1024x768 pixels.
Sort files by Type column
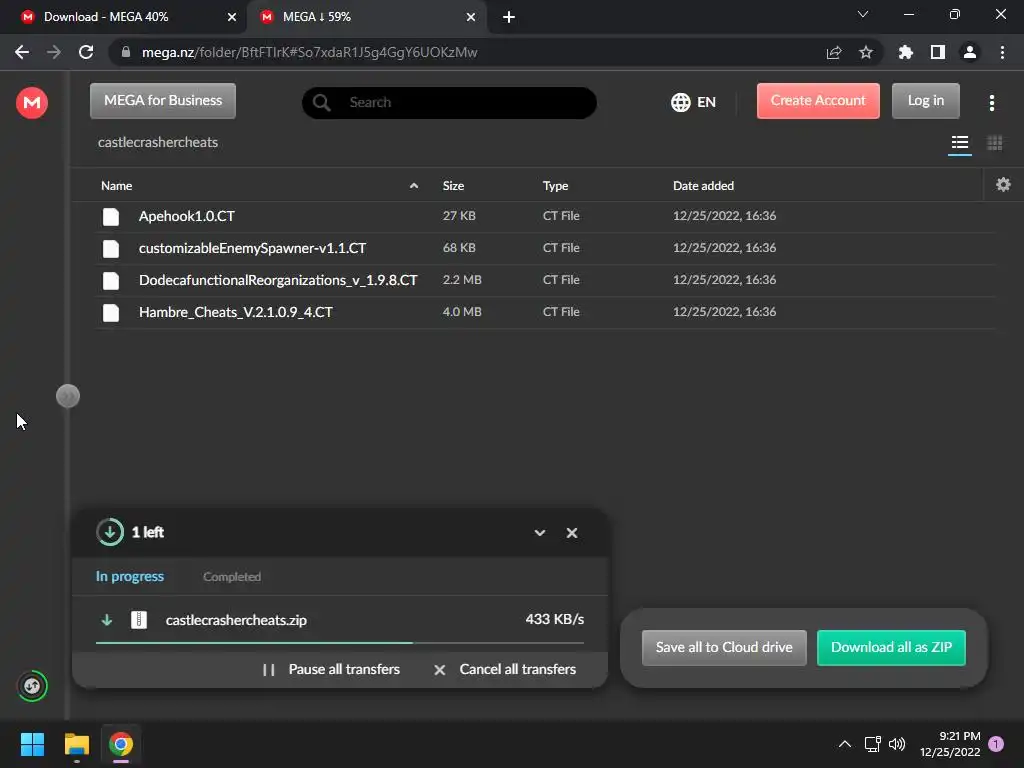(555, 185)
